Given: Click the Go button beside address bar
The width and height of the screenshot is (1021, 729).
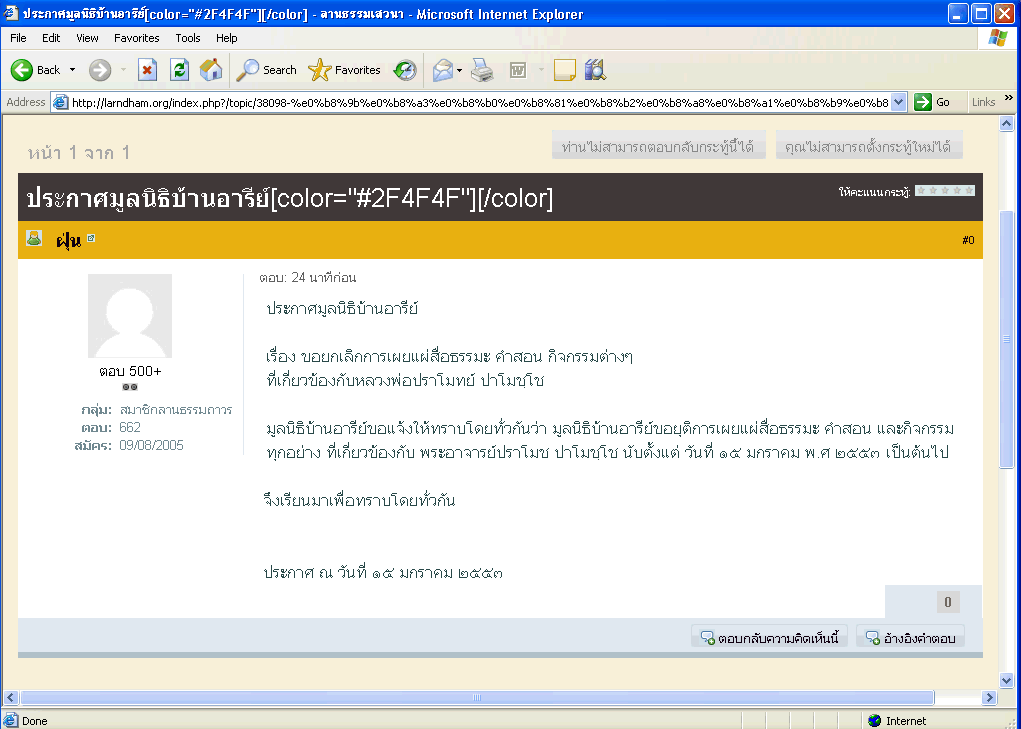Looking at the screenshot, I should [933, 102].
